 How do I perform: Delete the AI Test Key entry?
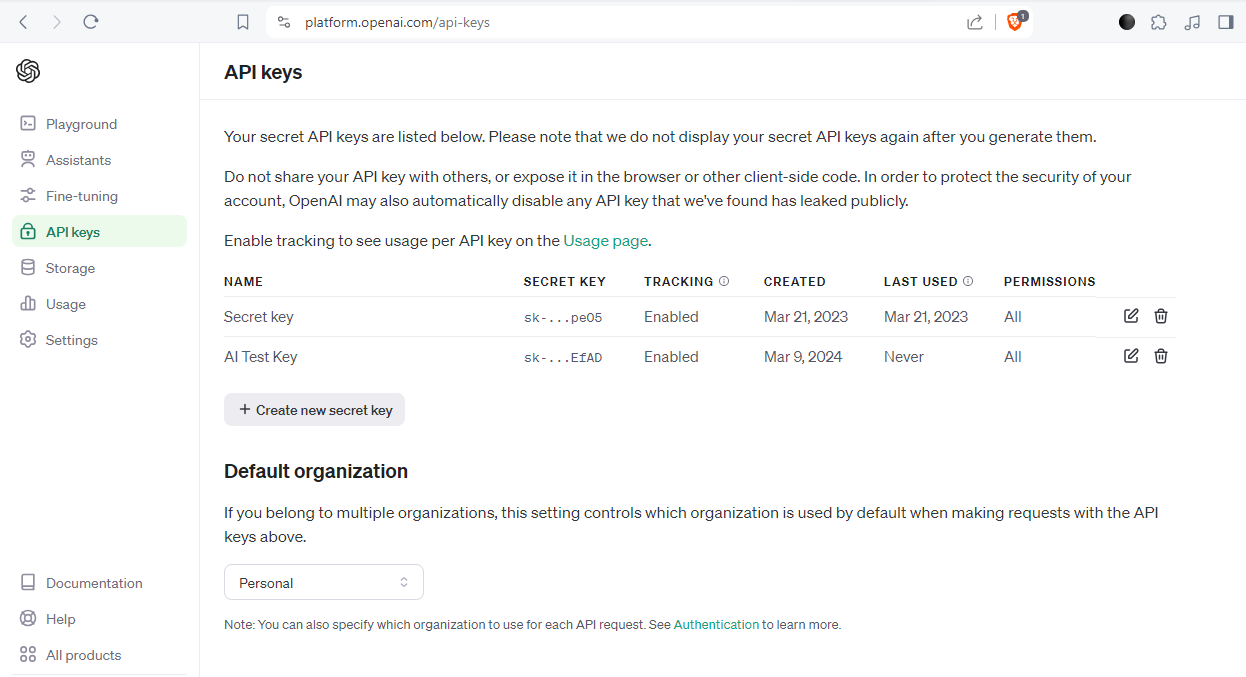(1161, 356)
